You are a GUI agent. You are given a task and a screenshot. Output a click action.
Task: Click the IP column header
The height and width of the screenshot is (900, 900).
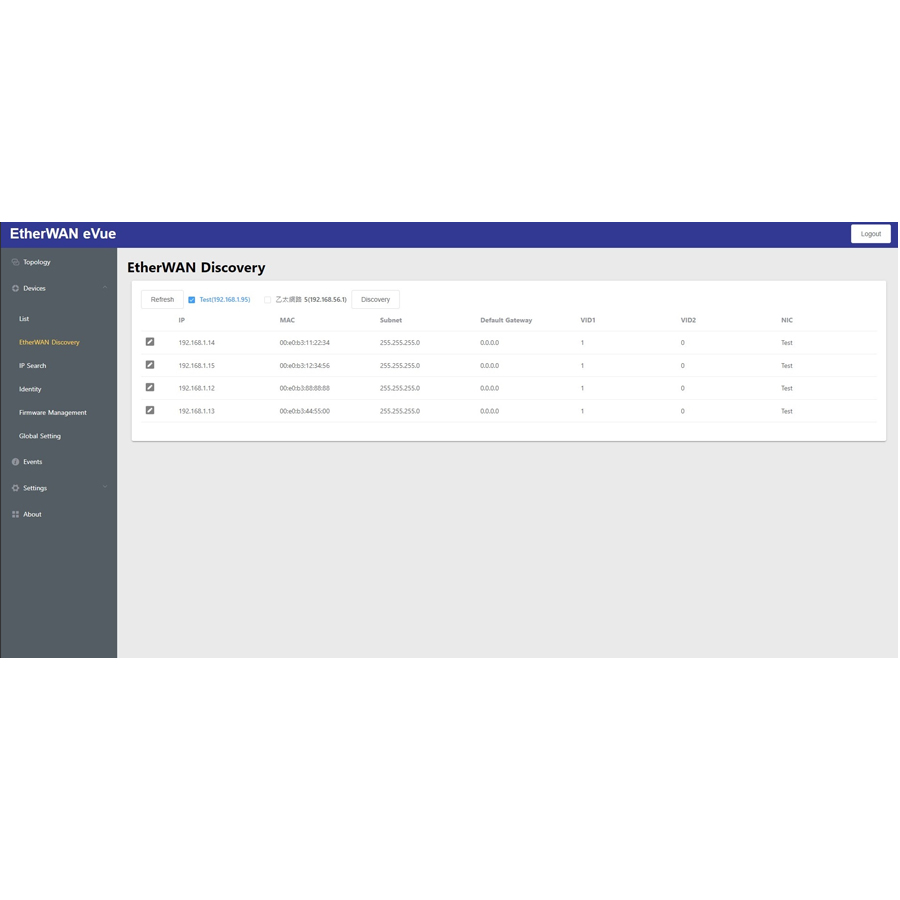pyautogui.click(x=182, y=320)
